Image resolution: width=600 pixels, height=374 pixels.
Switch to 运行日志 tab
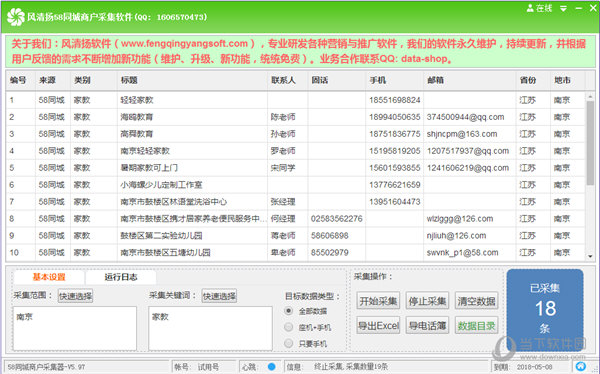pos(121,277)
